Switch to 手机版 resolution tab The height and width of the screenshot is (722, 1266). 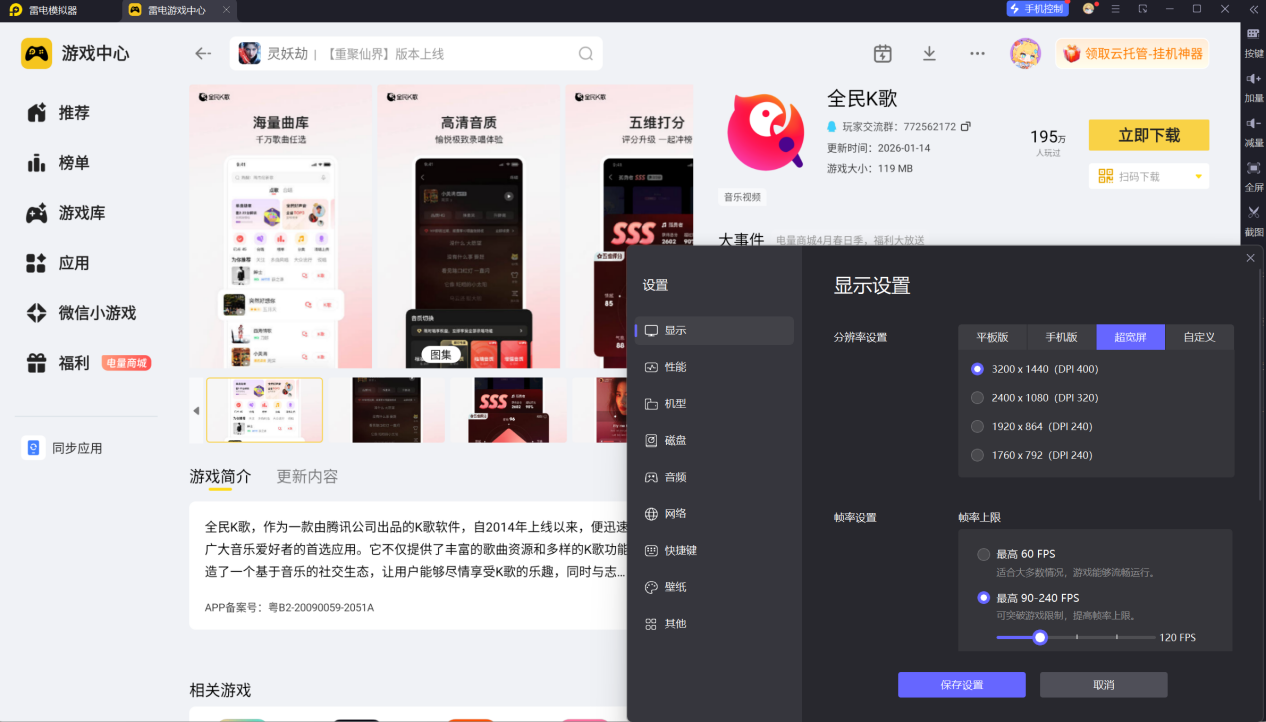click(1062, 337)
